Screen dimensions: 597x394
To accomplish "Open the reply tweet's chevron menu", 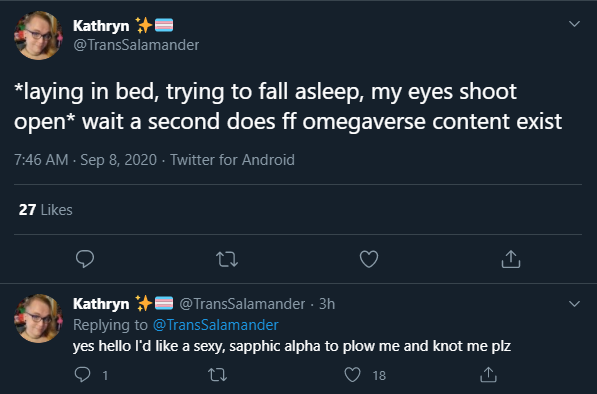I will (x=574, y=304).
